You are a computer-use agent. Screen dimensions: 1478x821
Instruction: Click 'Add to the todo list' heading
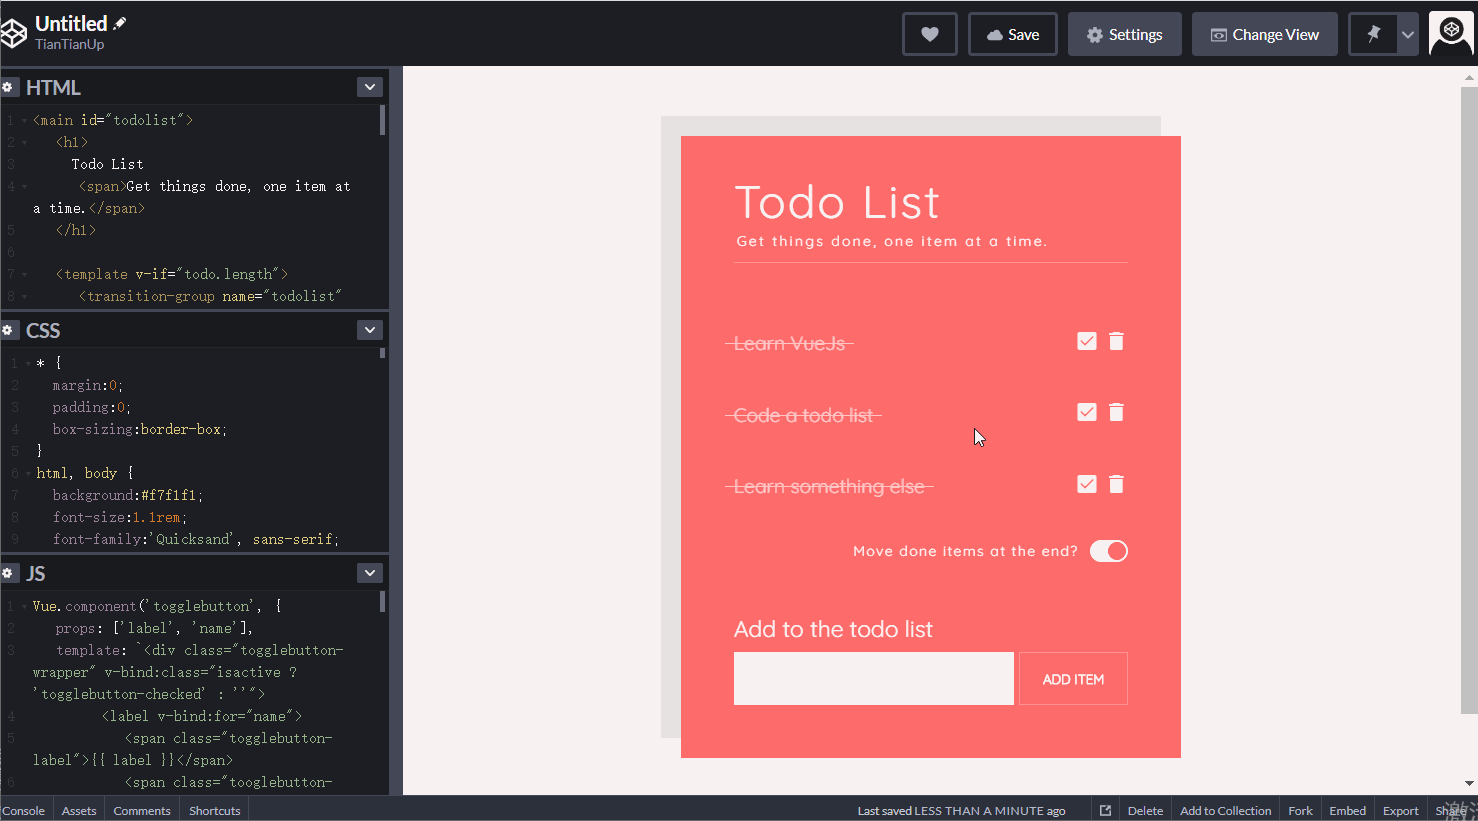tap(833, 629)
